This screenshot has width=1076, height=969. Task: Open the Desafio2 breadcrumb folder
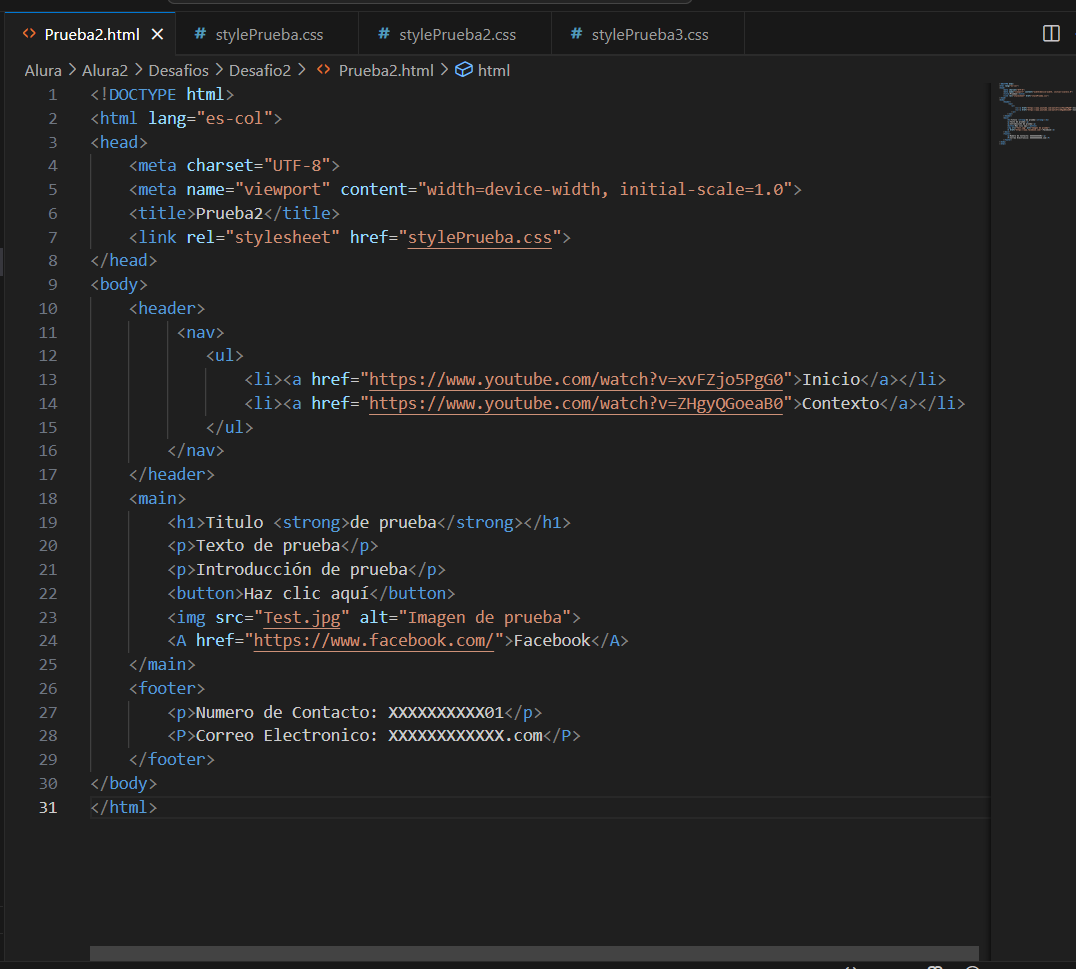[259, 71]
